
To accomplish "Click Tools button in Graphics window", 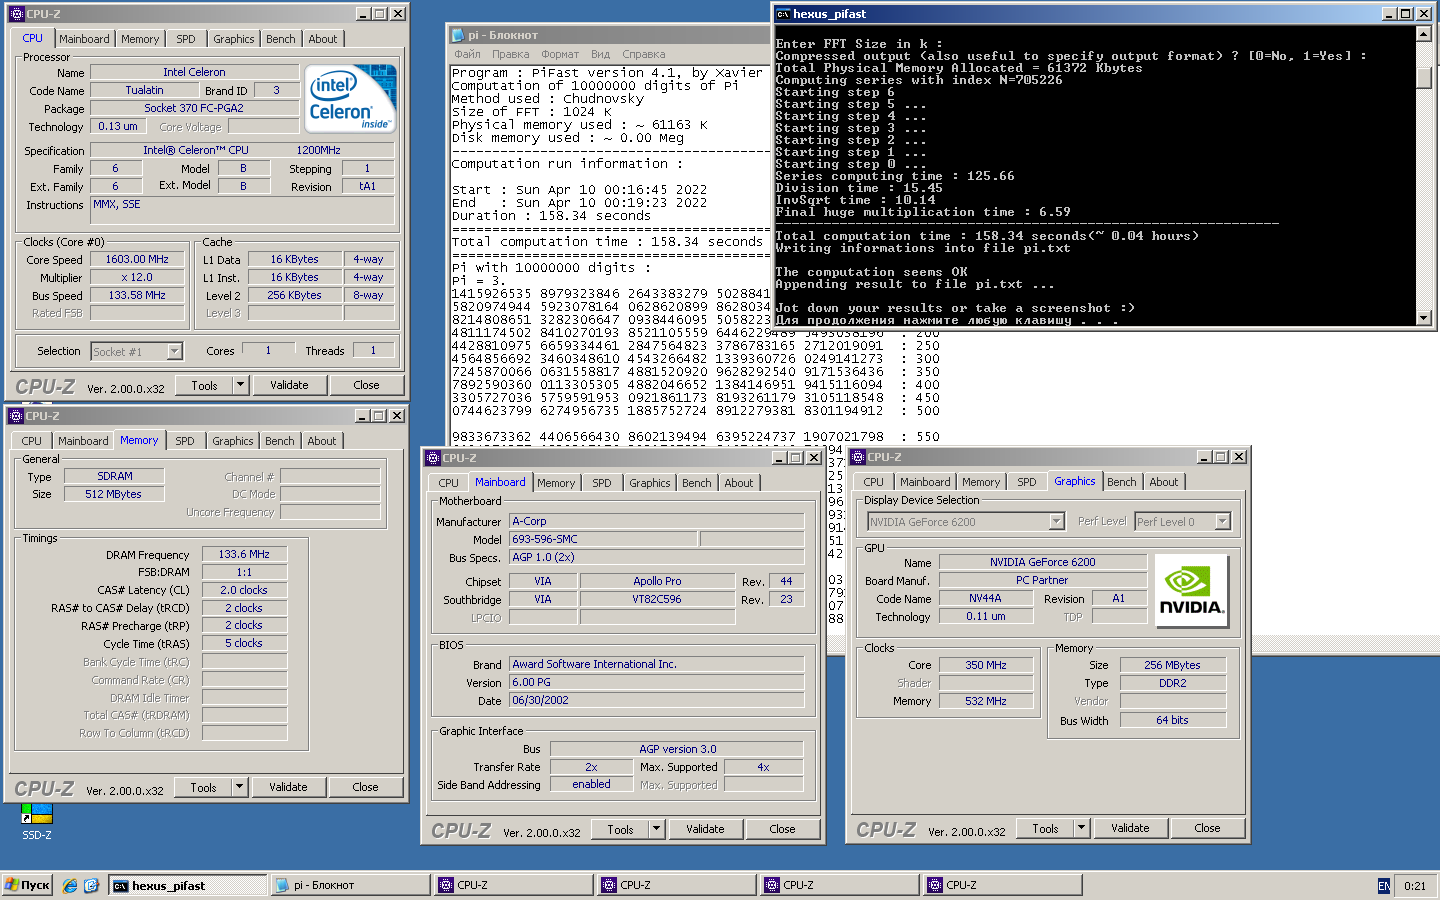I will (1045, 828).
